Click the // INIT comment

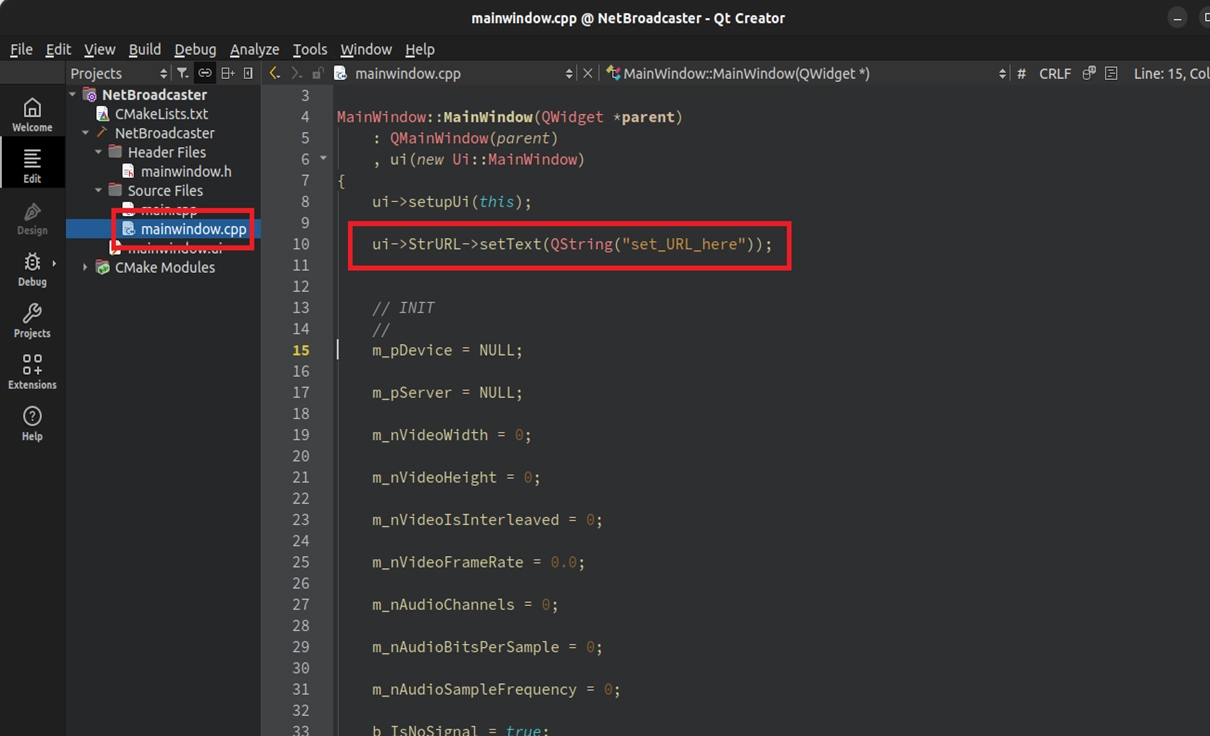tap(403, 308)
